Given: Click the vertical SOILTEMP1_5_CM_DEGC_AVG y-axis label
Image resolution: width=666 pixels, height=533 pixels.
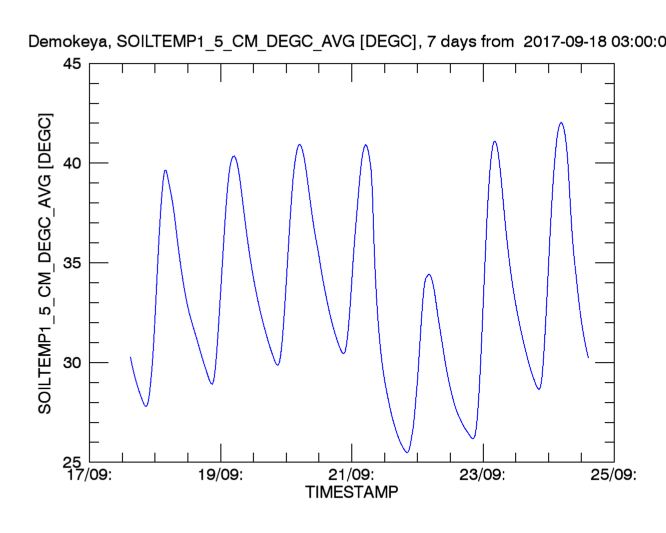Looking at the screenshot, I should pyautogui.click(x=45, y=262).
